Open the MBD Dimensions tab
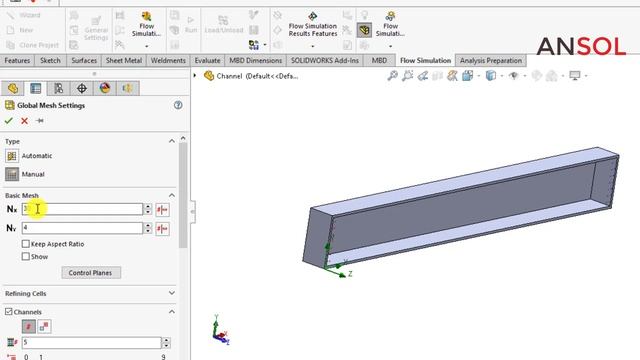This screenshot has height=360, width=640. pyautogui.click(x=256, y=60)
